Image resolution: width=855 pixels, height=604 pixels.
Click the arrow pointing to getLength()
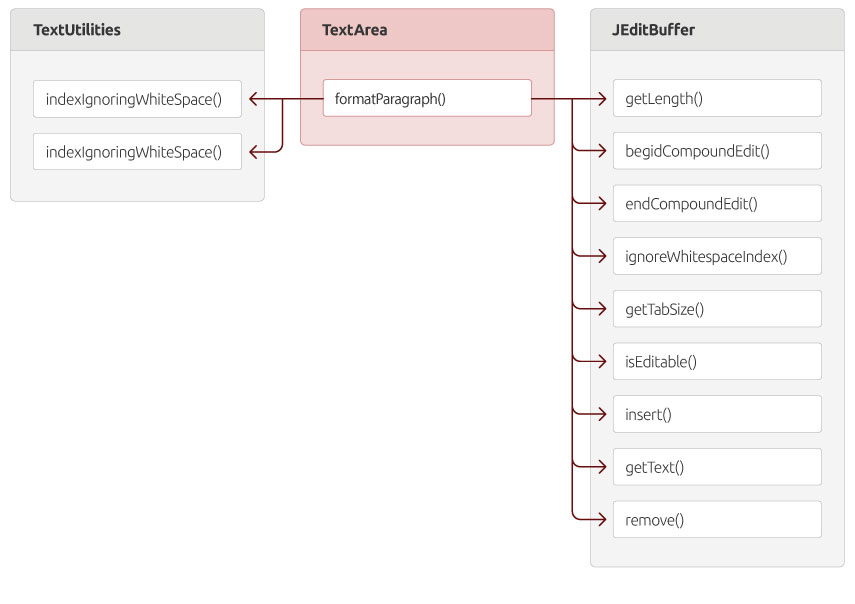601,99
